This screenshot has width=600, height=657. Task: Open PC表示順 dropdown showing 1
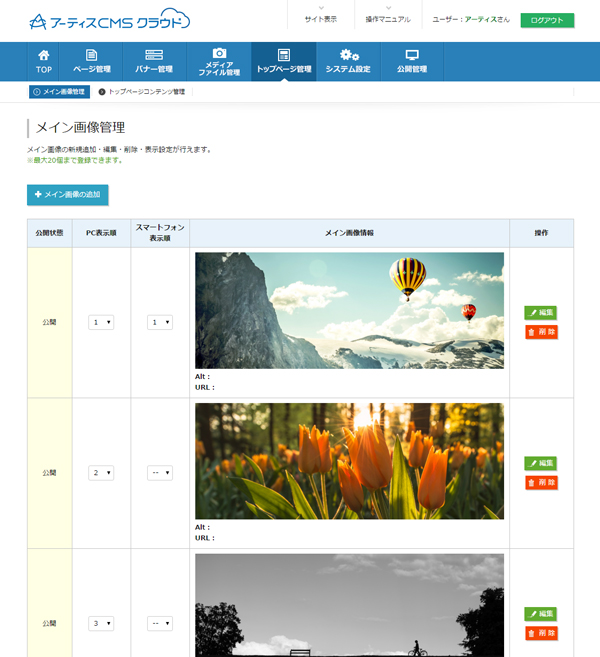[101, 322]
